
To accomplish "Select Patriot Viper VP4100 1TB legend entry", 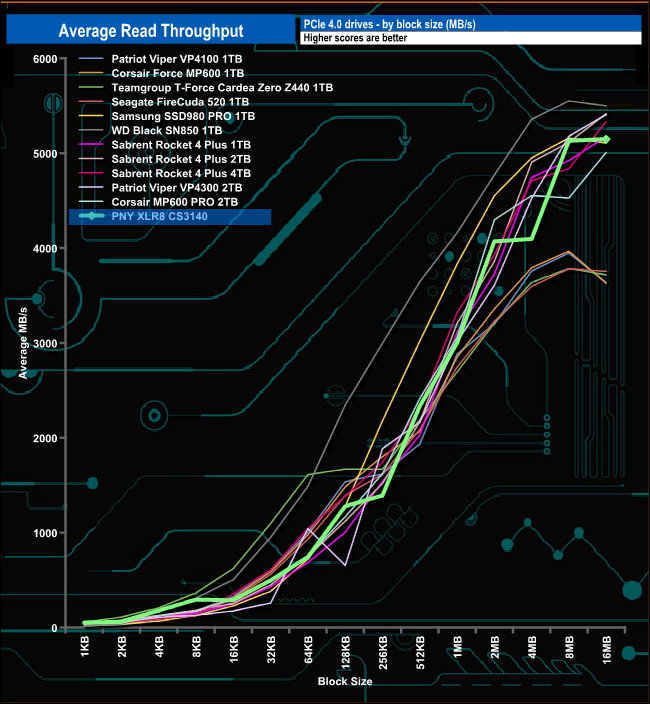I will [160, 59].
